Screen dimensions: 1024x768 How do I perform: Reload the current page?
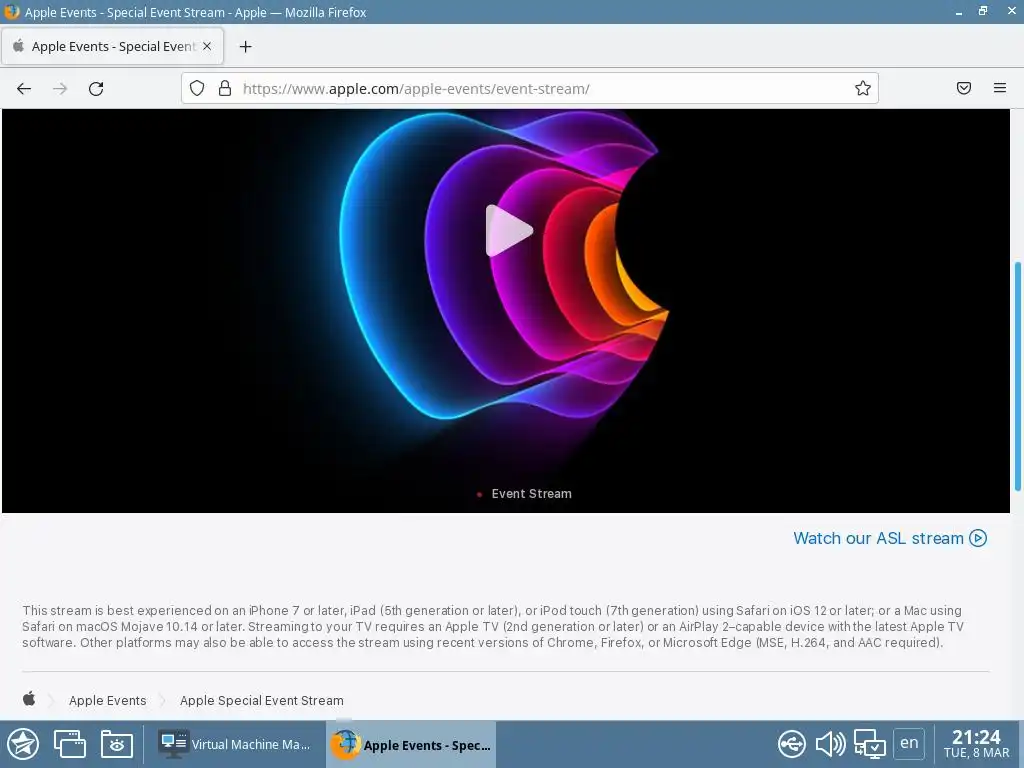[96, 89]
